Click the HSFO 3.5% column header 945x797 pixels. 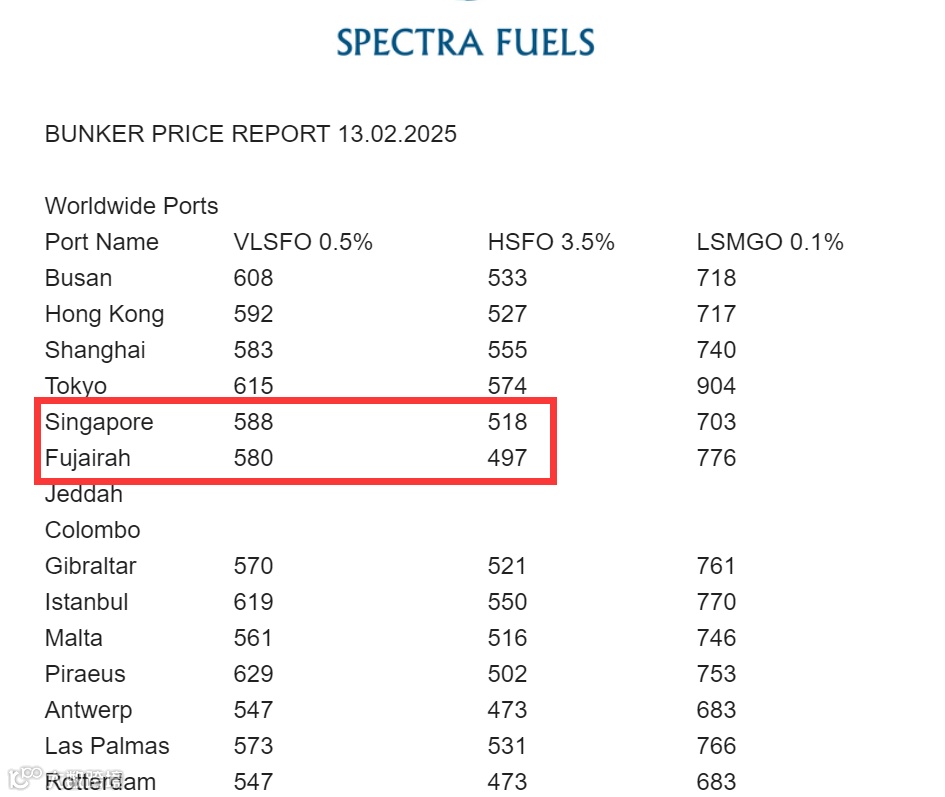click(551, 242)
